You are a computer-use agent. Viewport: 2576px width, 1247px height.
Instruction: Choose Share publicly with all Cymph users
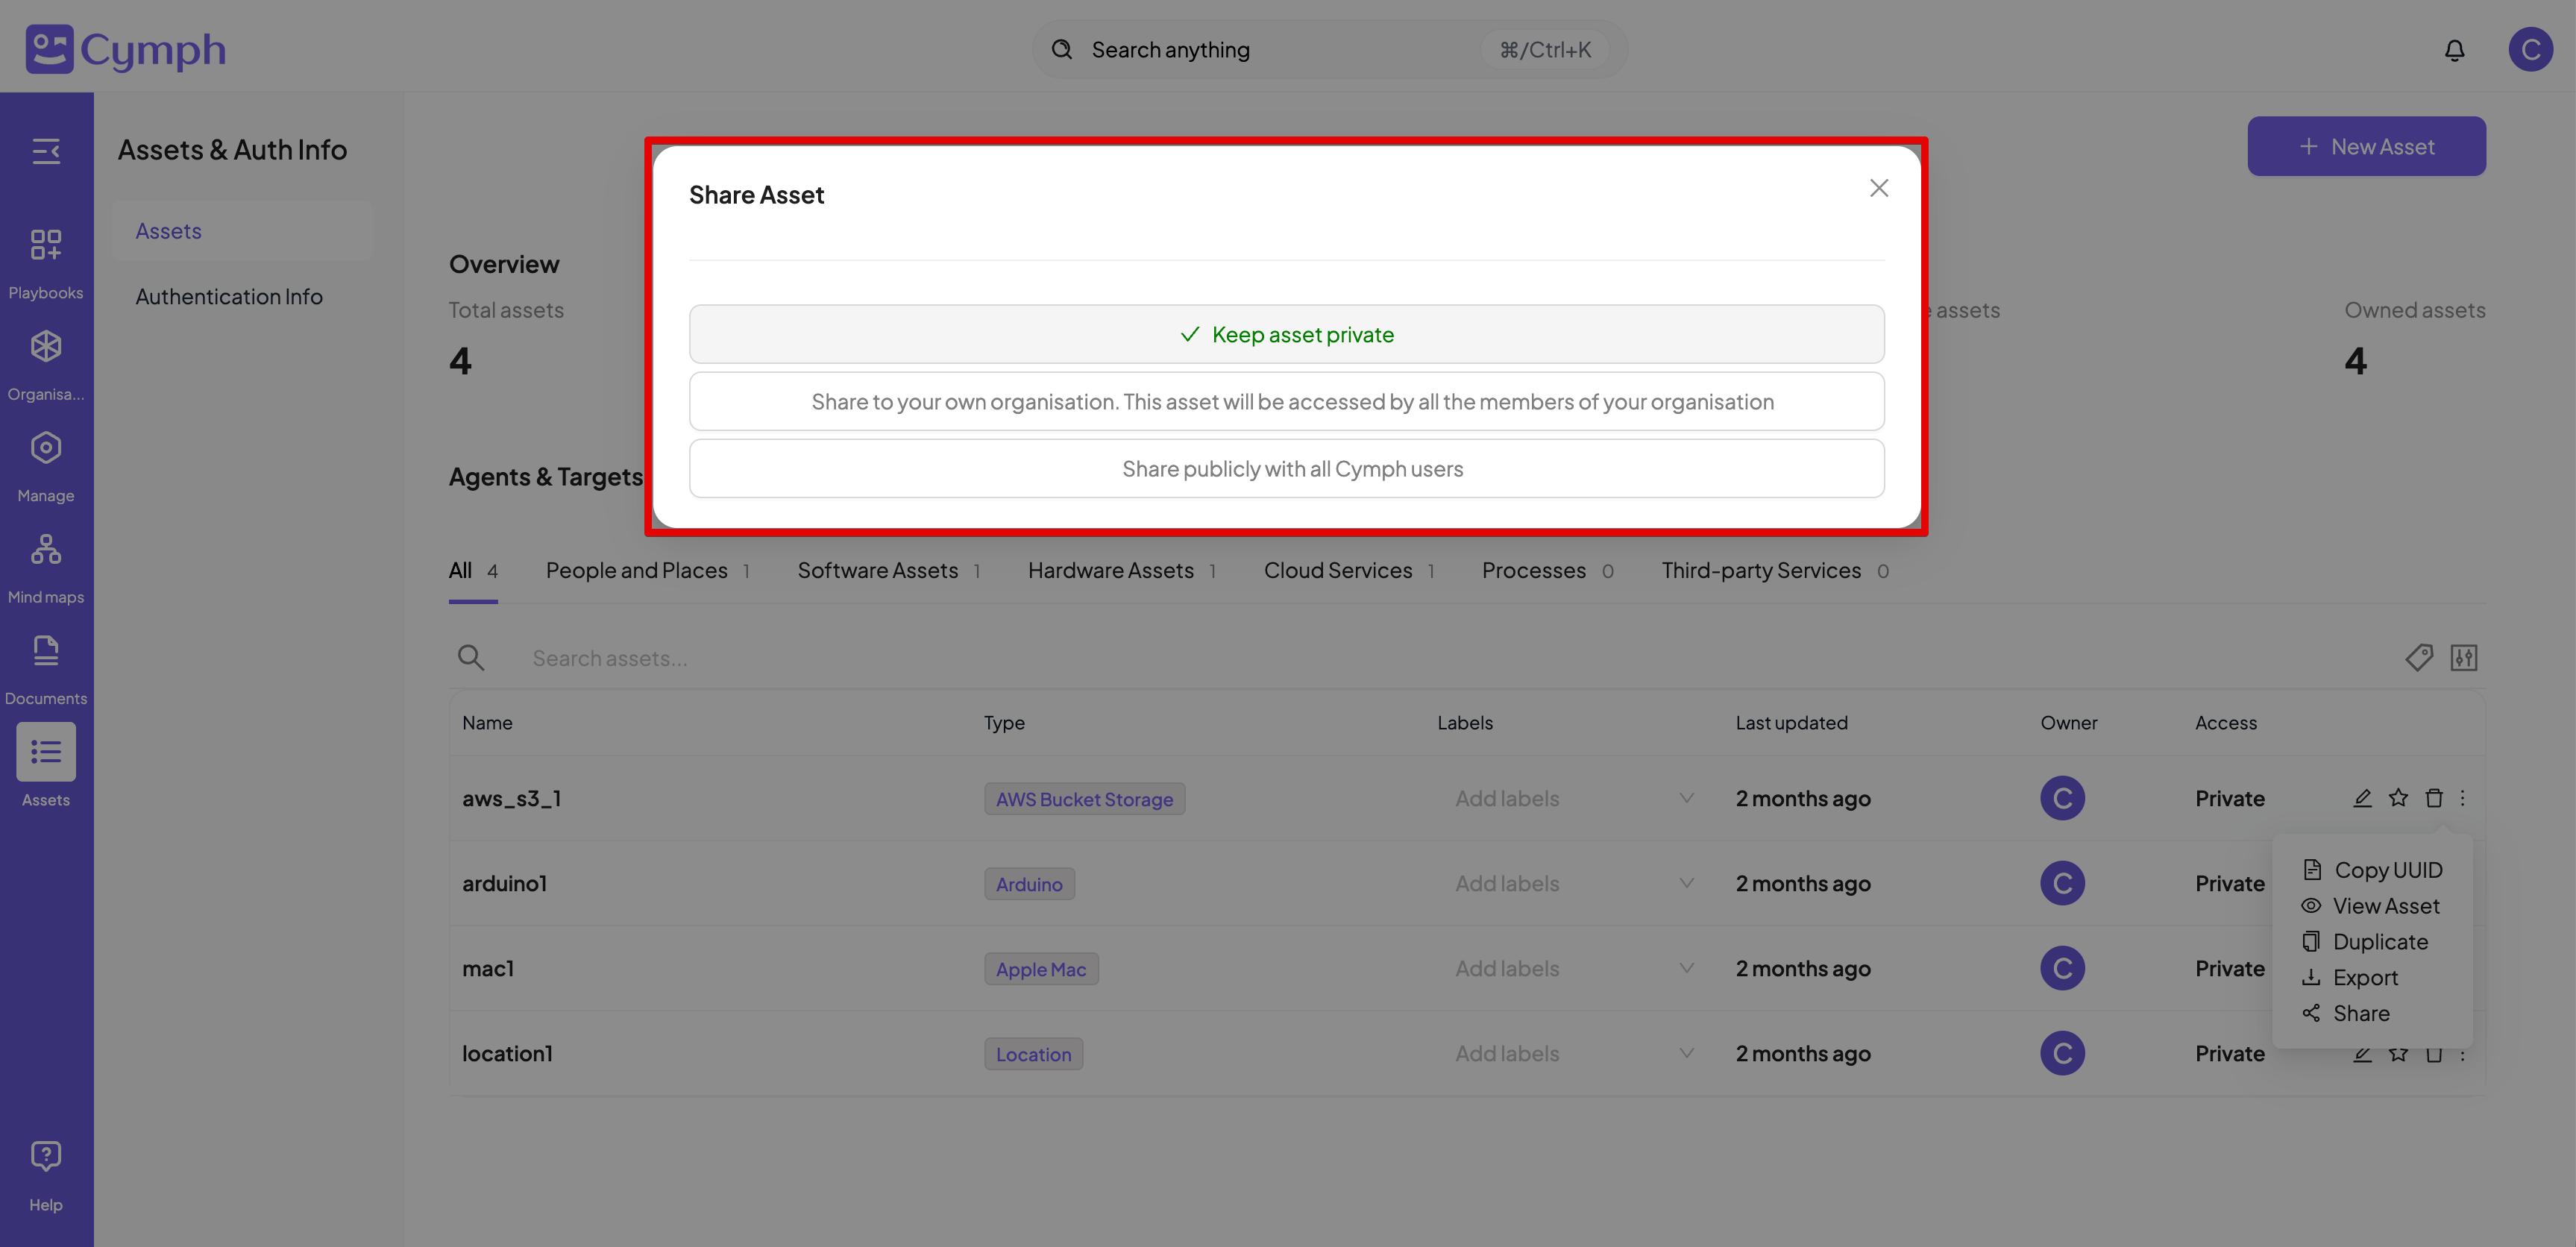[1286, 469]
